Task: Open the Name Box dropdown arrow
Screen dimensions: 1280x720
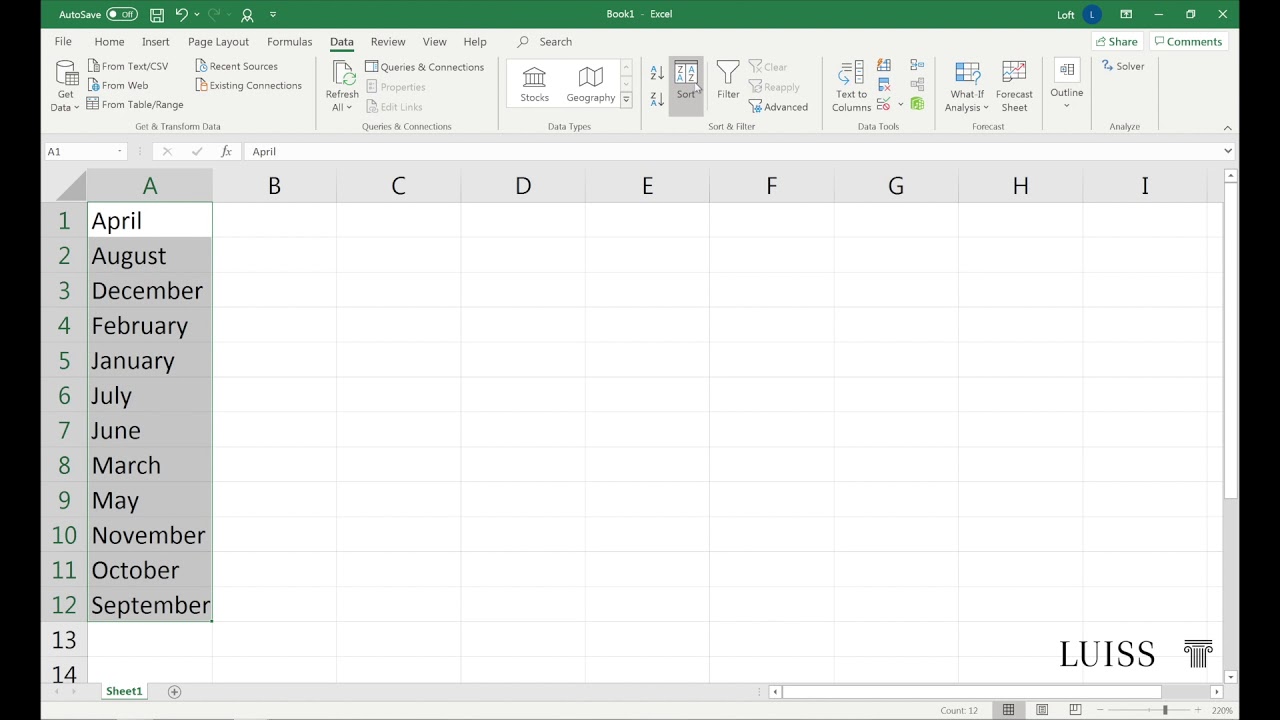Action: coord(120,152)
